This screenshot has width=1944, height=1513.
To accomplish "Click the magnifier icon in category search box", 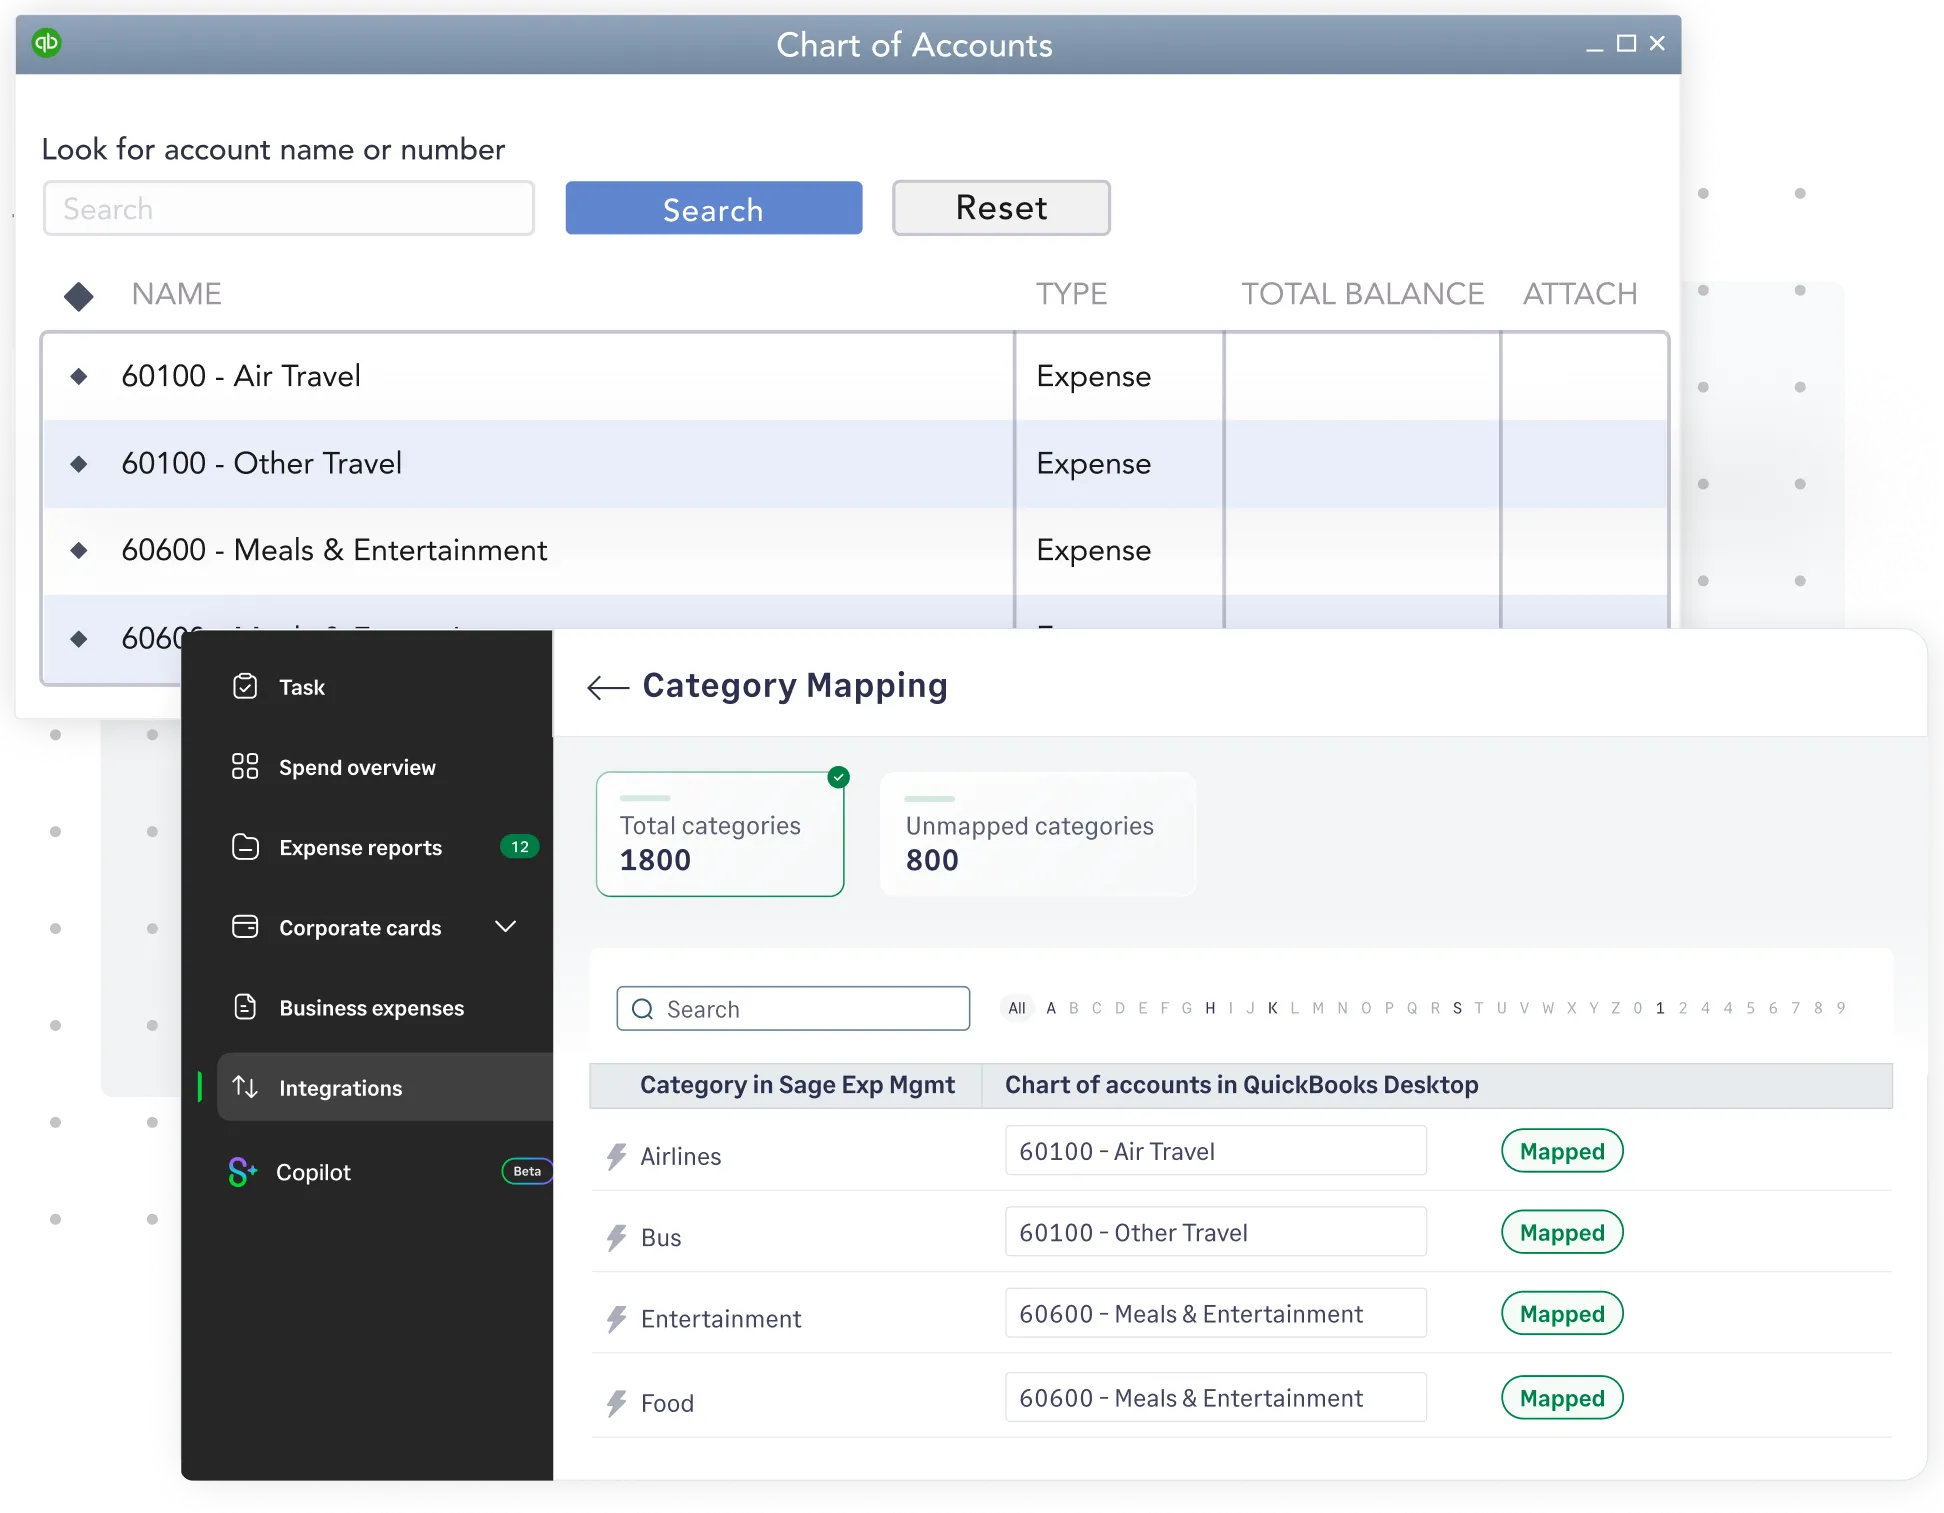I will [x=643, y=1009].
